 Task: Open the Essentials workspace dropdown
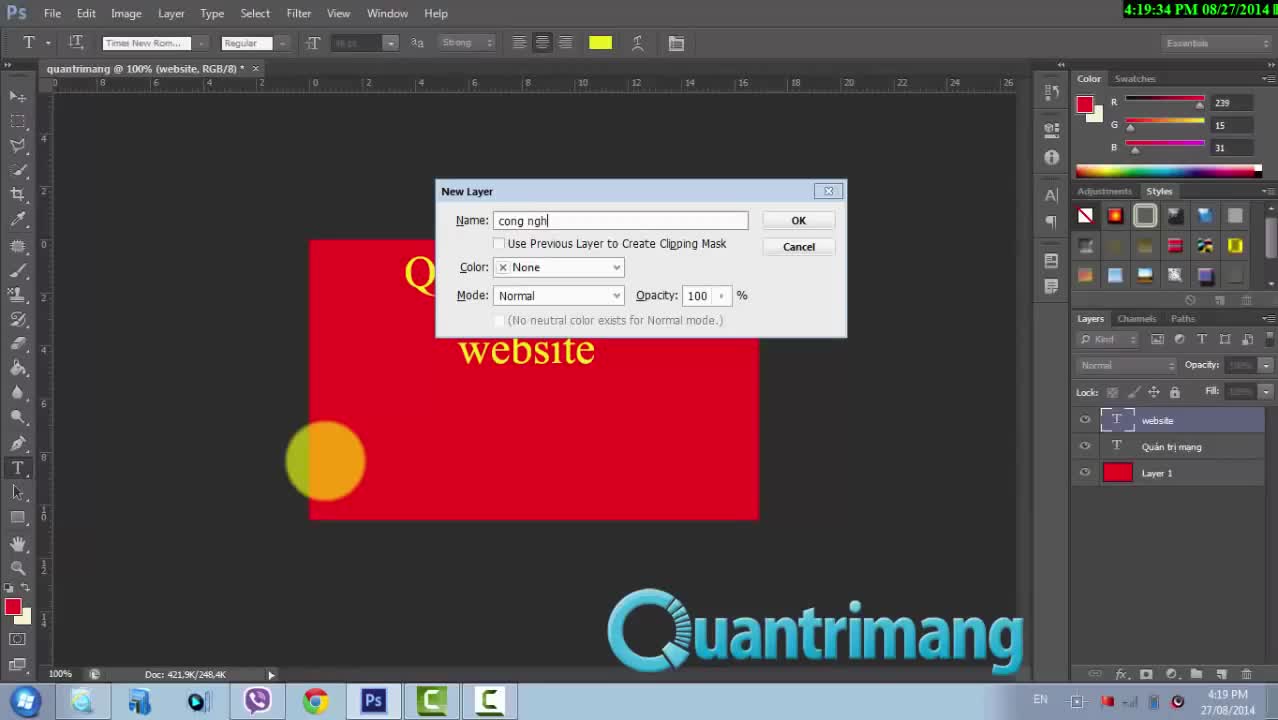point(1216,43)
